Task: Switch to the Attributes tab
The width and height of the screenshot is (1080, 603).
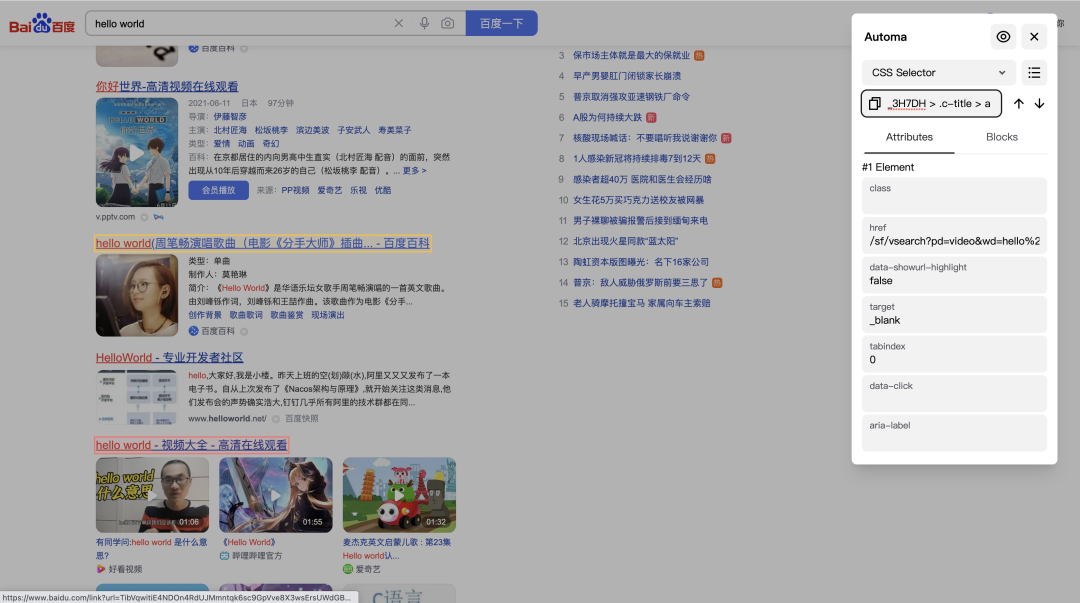Action: click(x=908, y=137)
